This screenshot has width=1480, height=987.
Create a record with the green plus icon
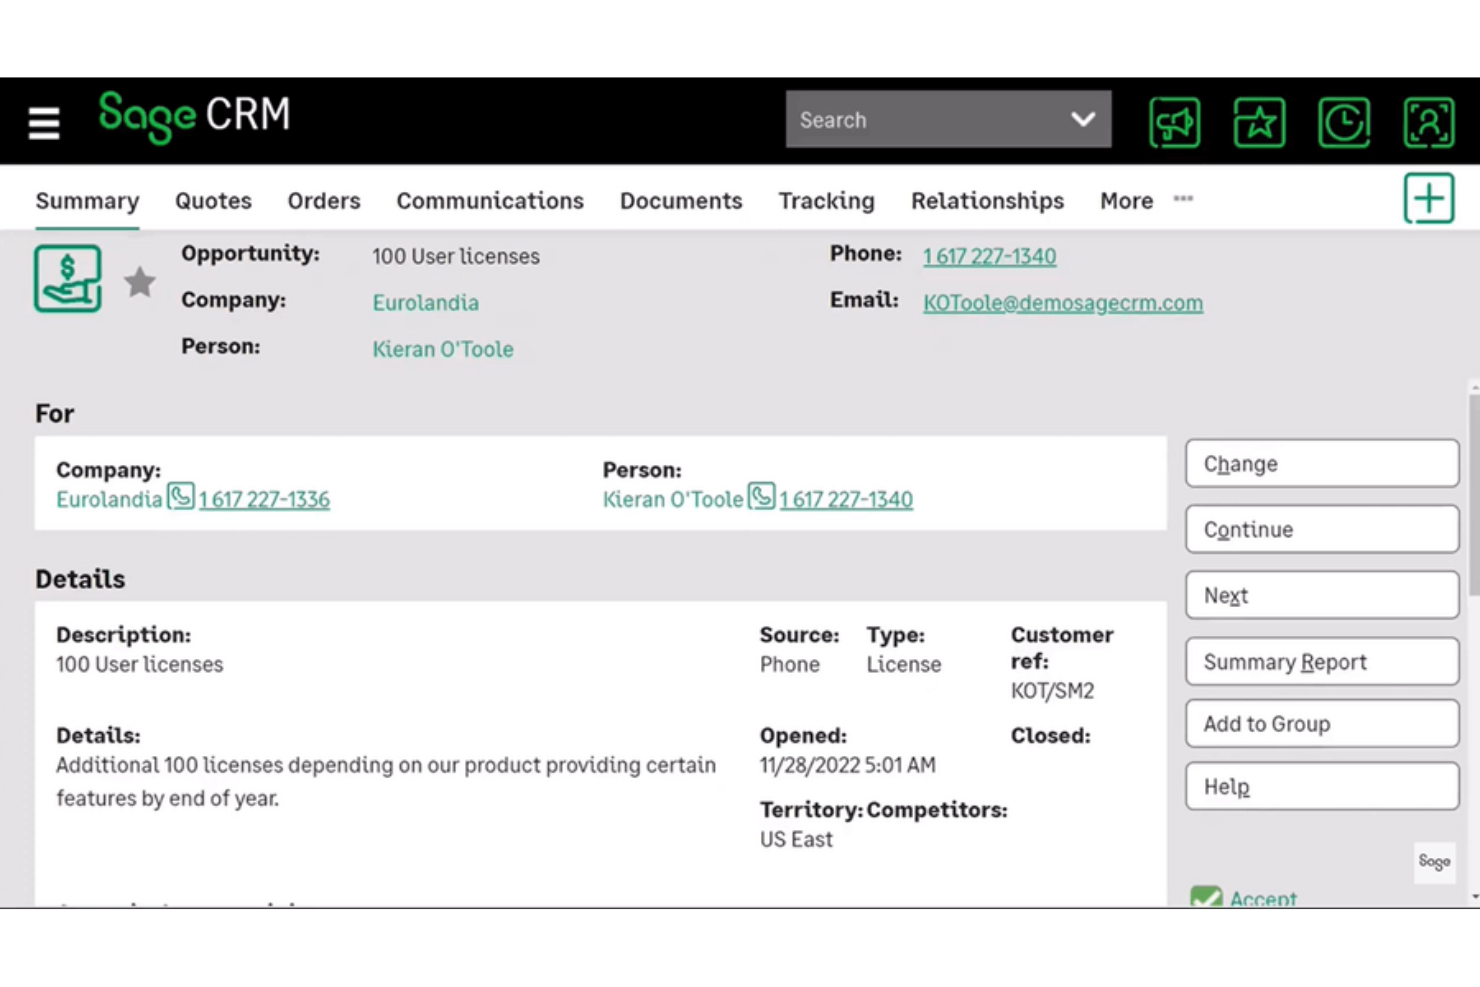pos(1429,198)
